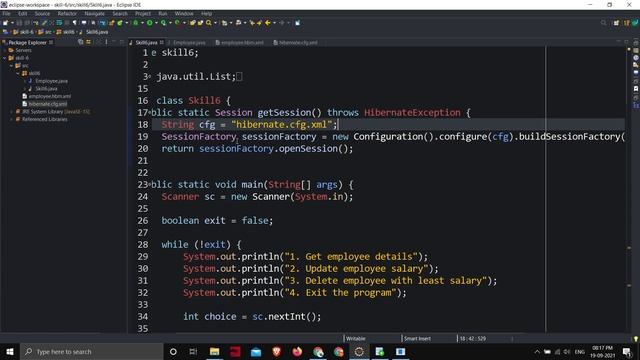Click the Open Perspective icon
Viewport: 640px width, 360px height.
pyautogui.click(x=616, y=23)
